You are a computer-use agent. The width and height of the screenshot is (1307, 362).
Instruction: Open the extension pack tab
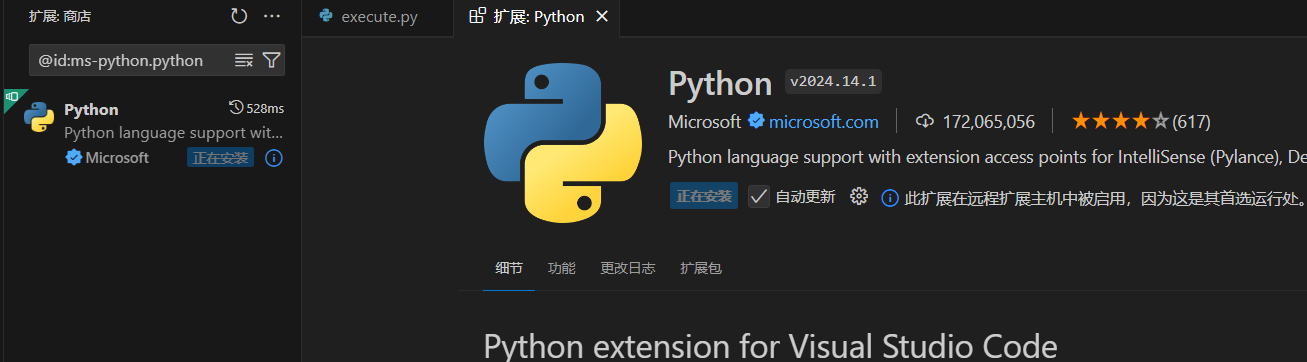point(701,268)
